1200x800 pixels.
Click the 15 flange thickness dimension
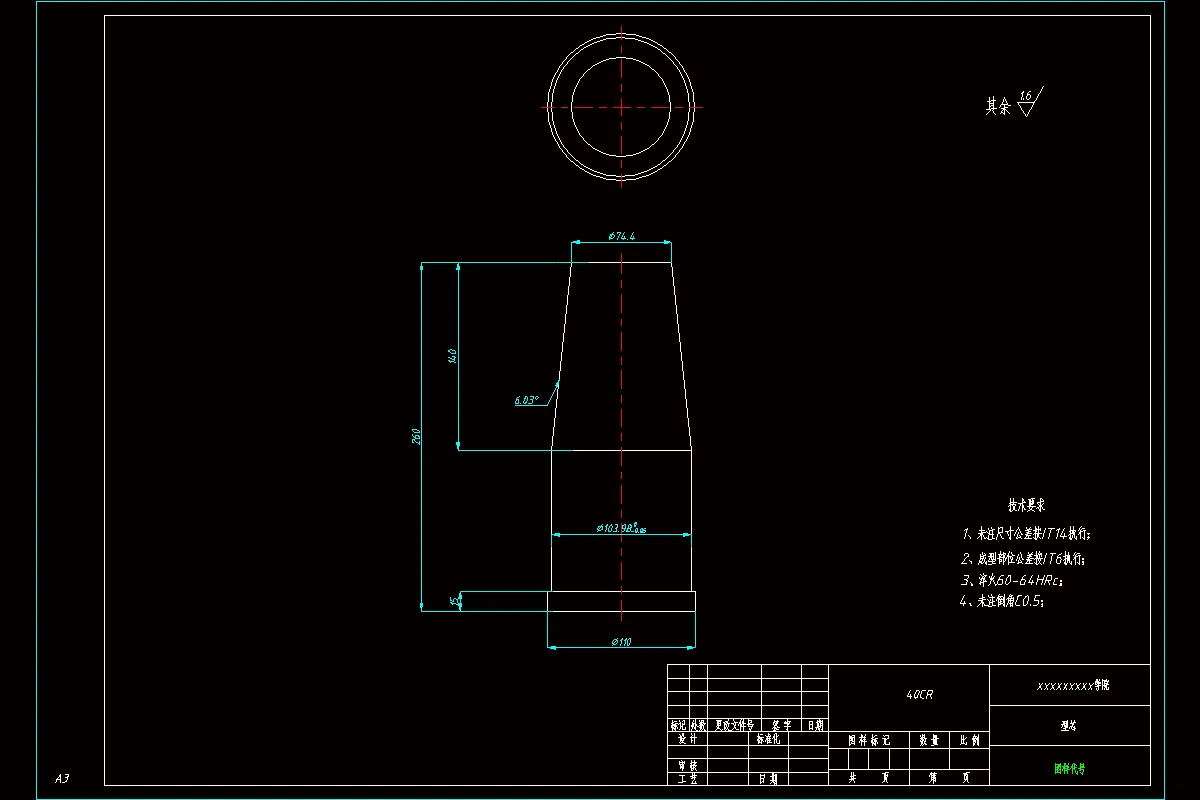point(455,601)
